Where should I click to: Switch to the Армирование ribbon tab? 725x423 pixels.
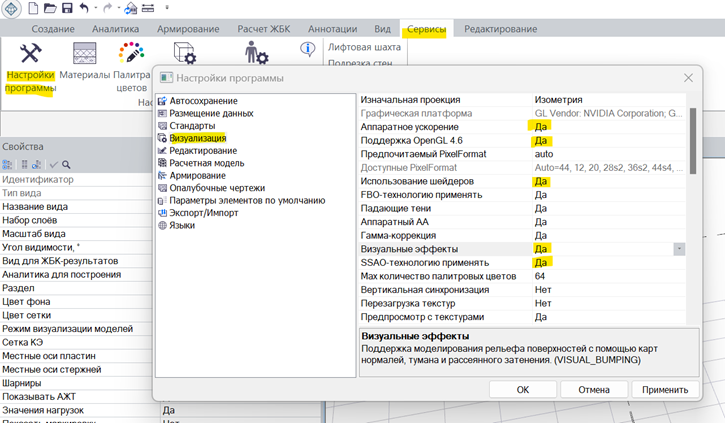(x=187, y=30)
